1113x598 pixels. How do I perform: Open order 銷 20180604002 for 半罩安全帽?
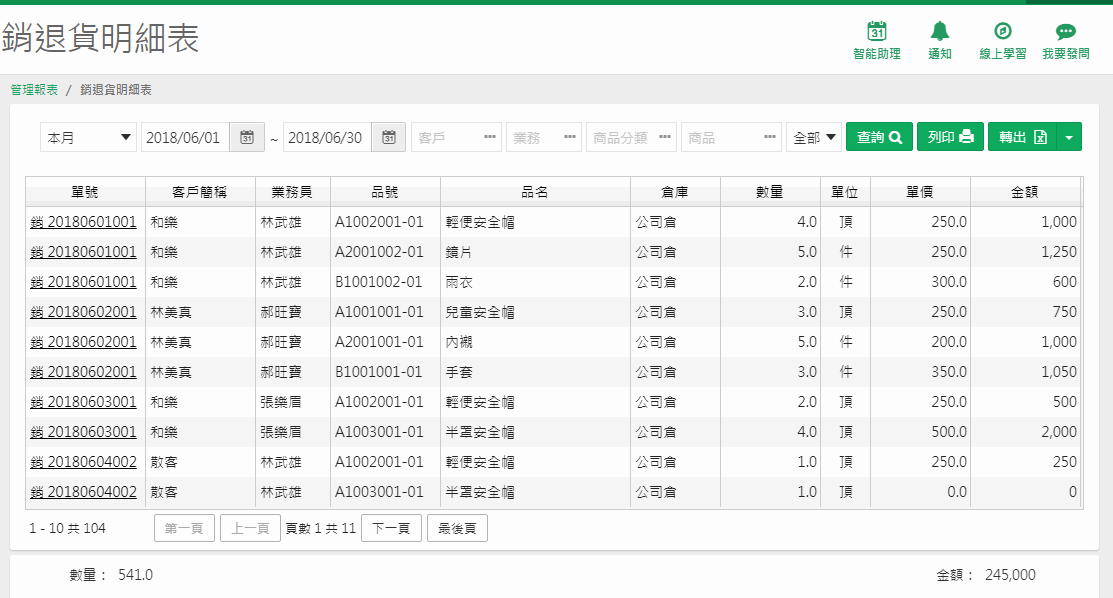click(83, 491)
